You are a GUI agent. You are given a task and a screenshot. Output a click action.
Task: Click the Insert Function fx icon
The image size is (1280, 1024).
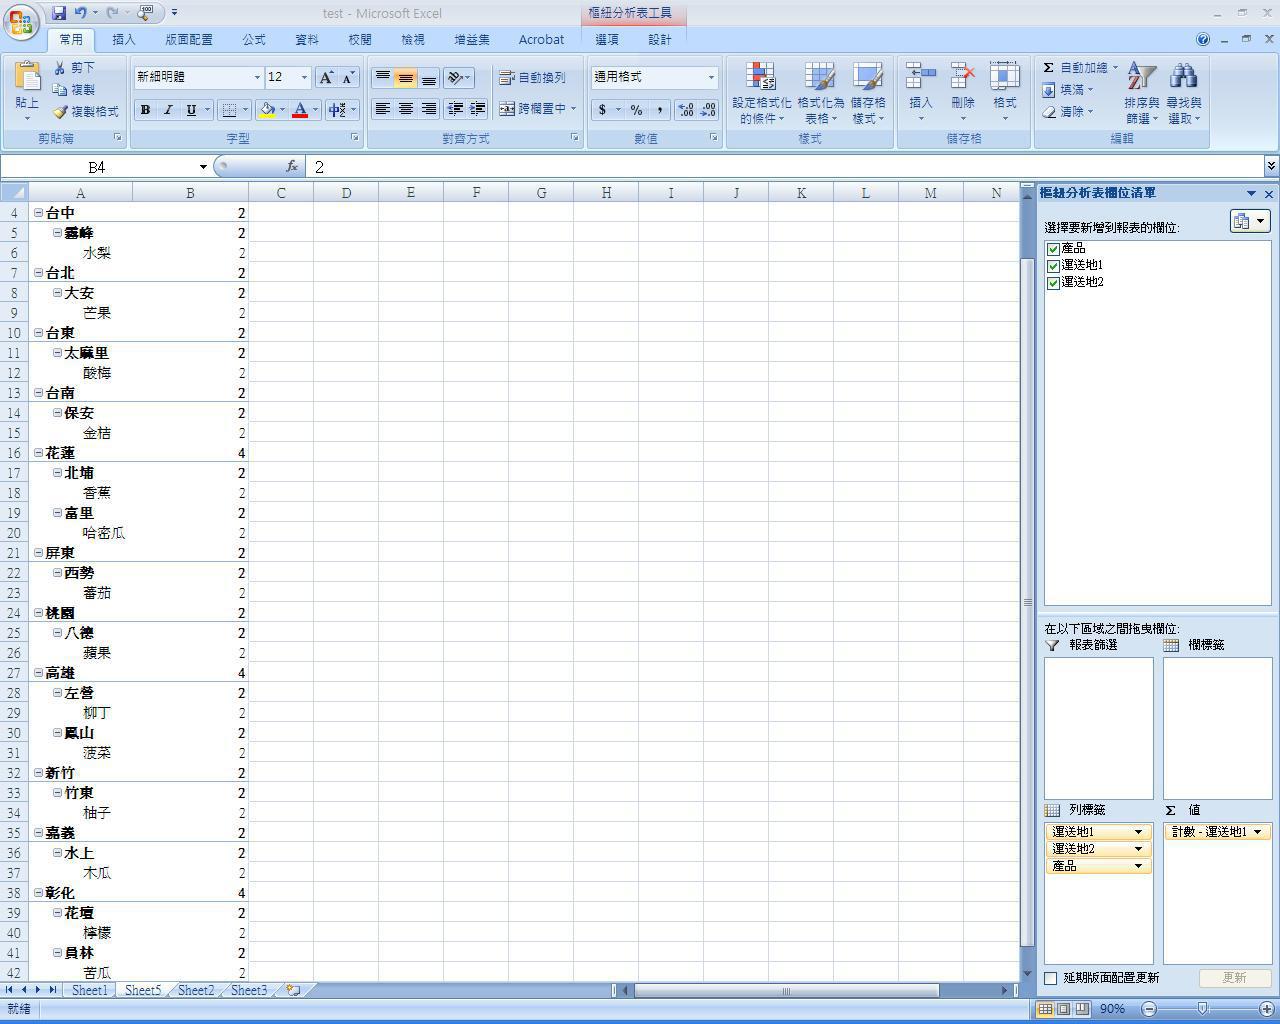click(x=292, y=167)
